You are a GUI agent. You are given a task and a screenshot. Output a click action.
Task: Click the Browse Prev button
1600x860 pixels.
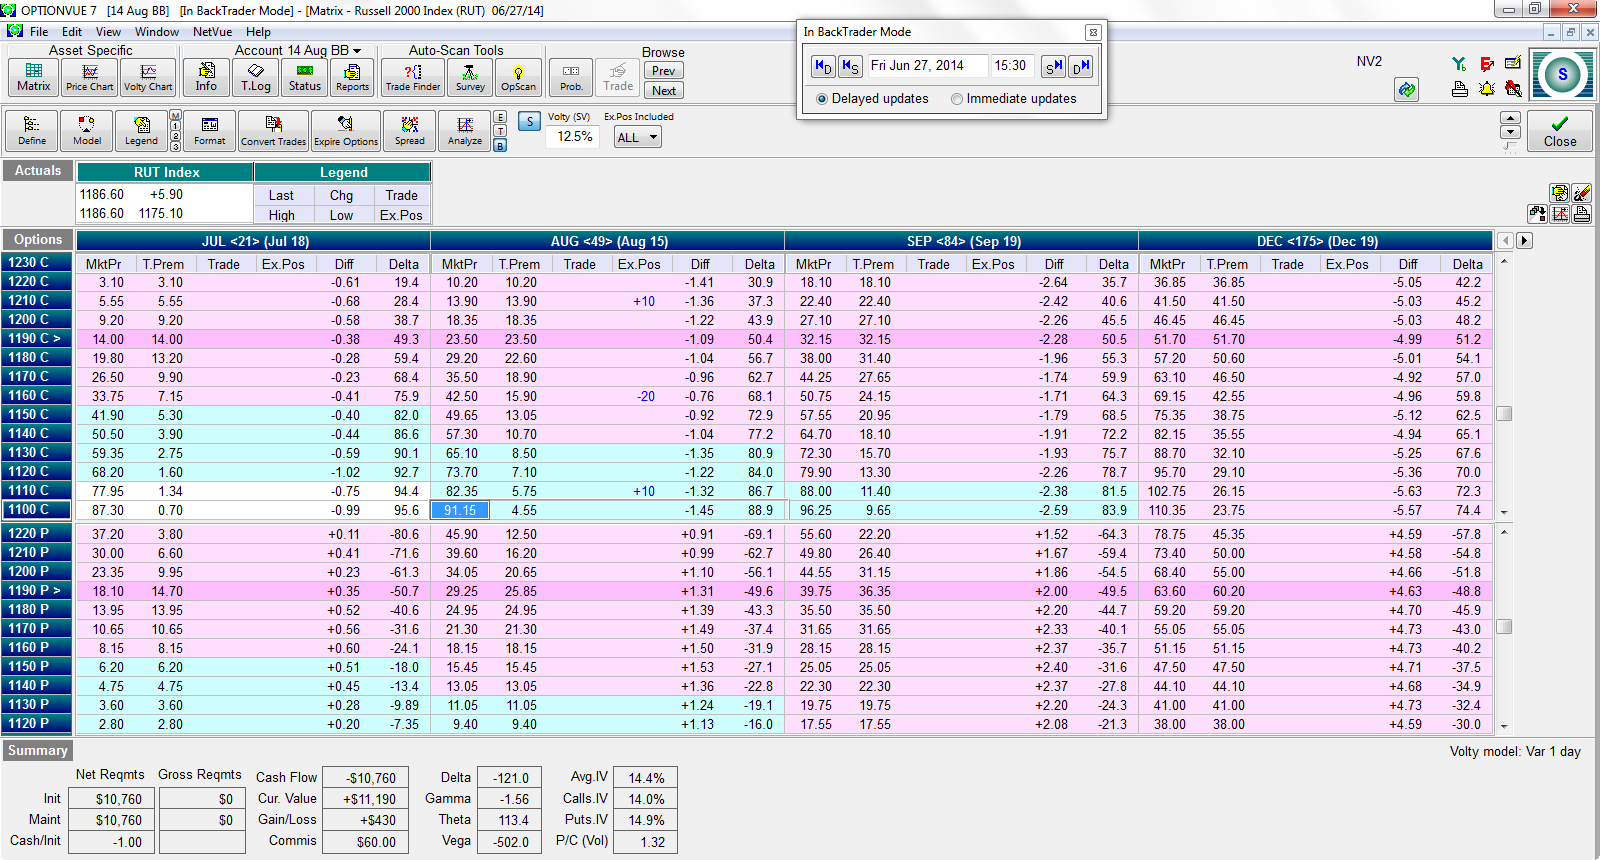[664, 71]
